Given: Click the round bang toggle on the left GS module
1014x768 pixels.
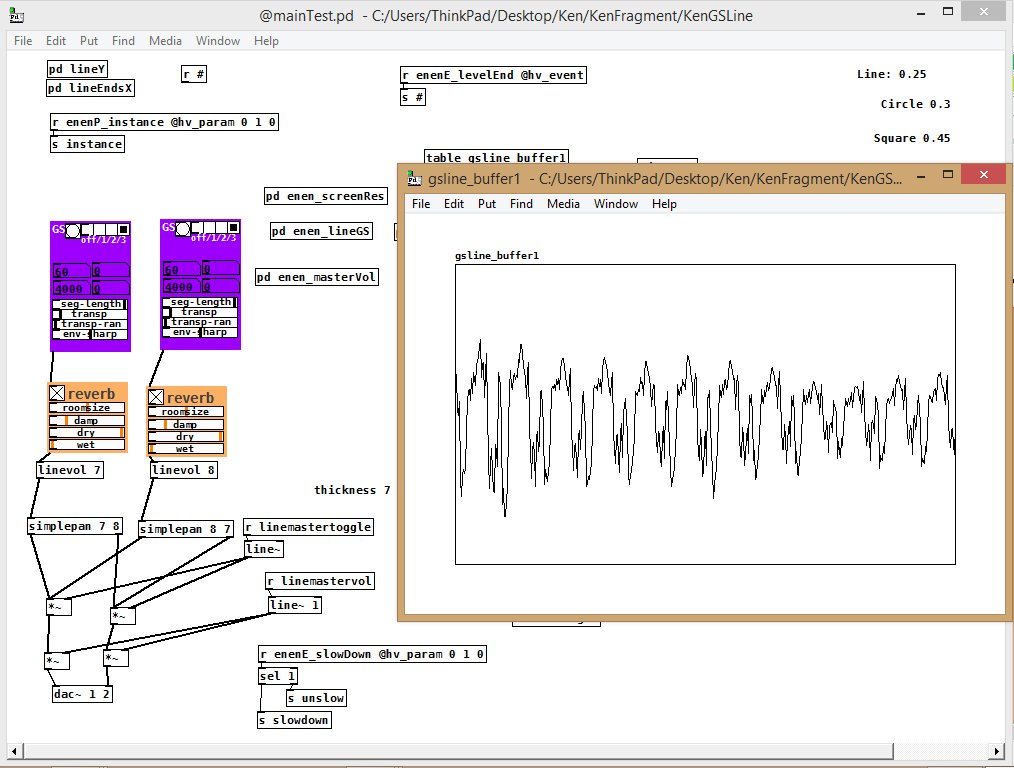Looking at the screenshot, I should point(73,229).
